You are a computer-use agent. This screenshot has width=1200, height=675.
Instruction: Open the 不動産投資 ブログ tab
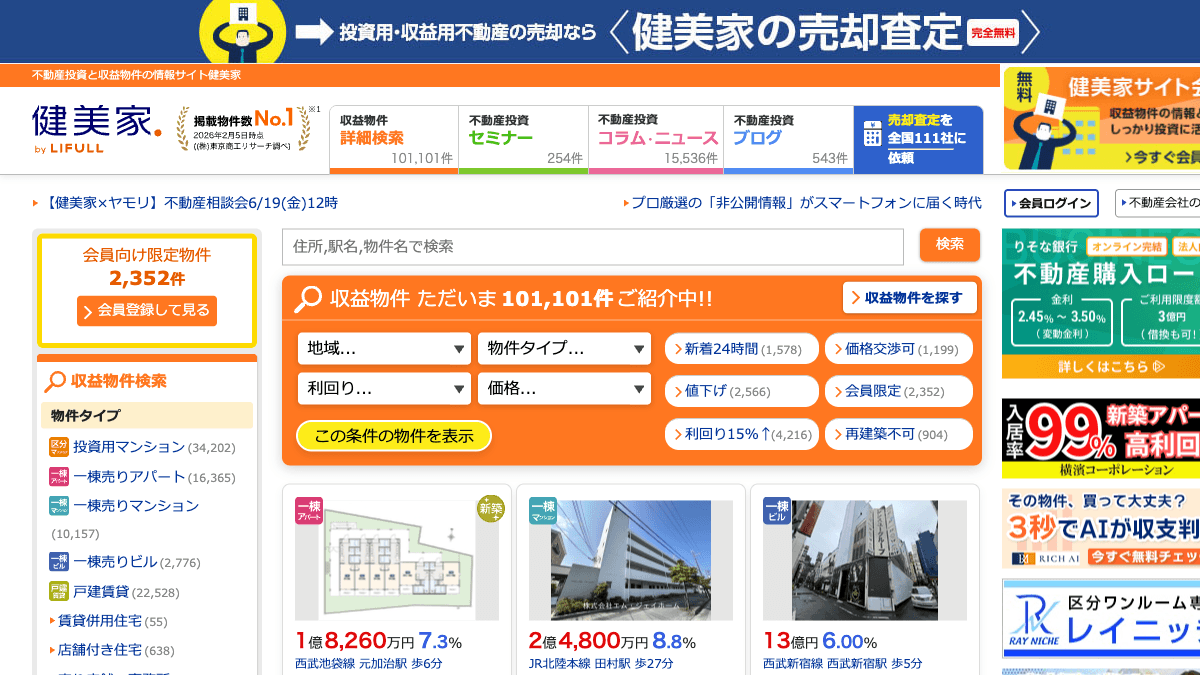click(788, 139)
